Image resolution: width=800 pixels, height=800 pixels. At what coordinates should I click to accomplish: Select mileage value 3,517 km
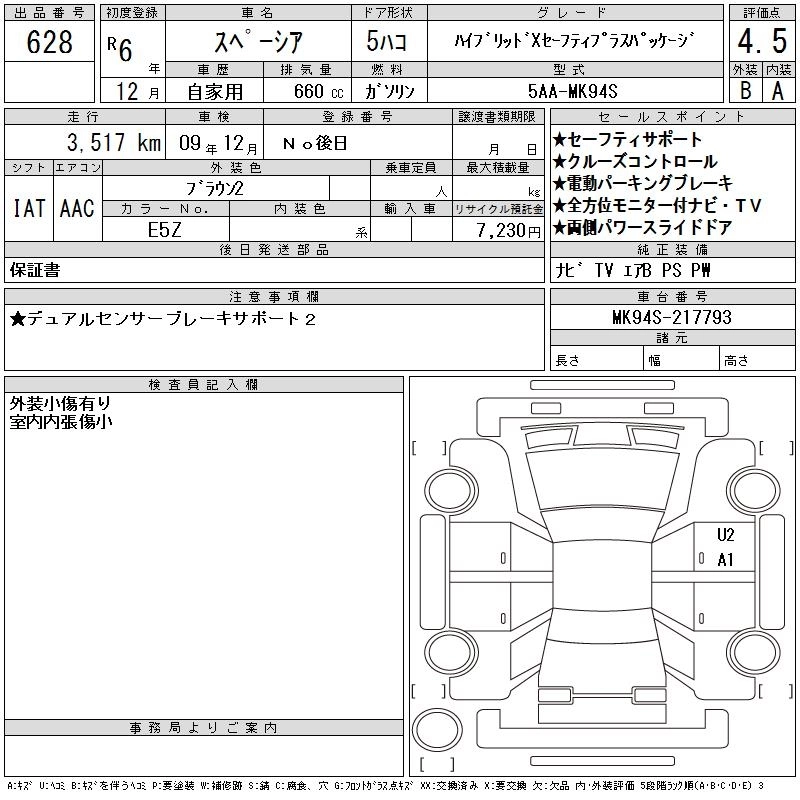(x=114, y=142)
